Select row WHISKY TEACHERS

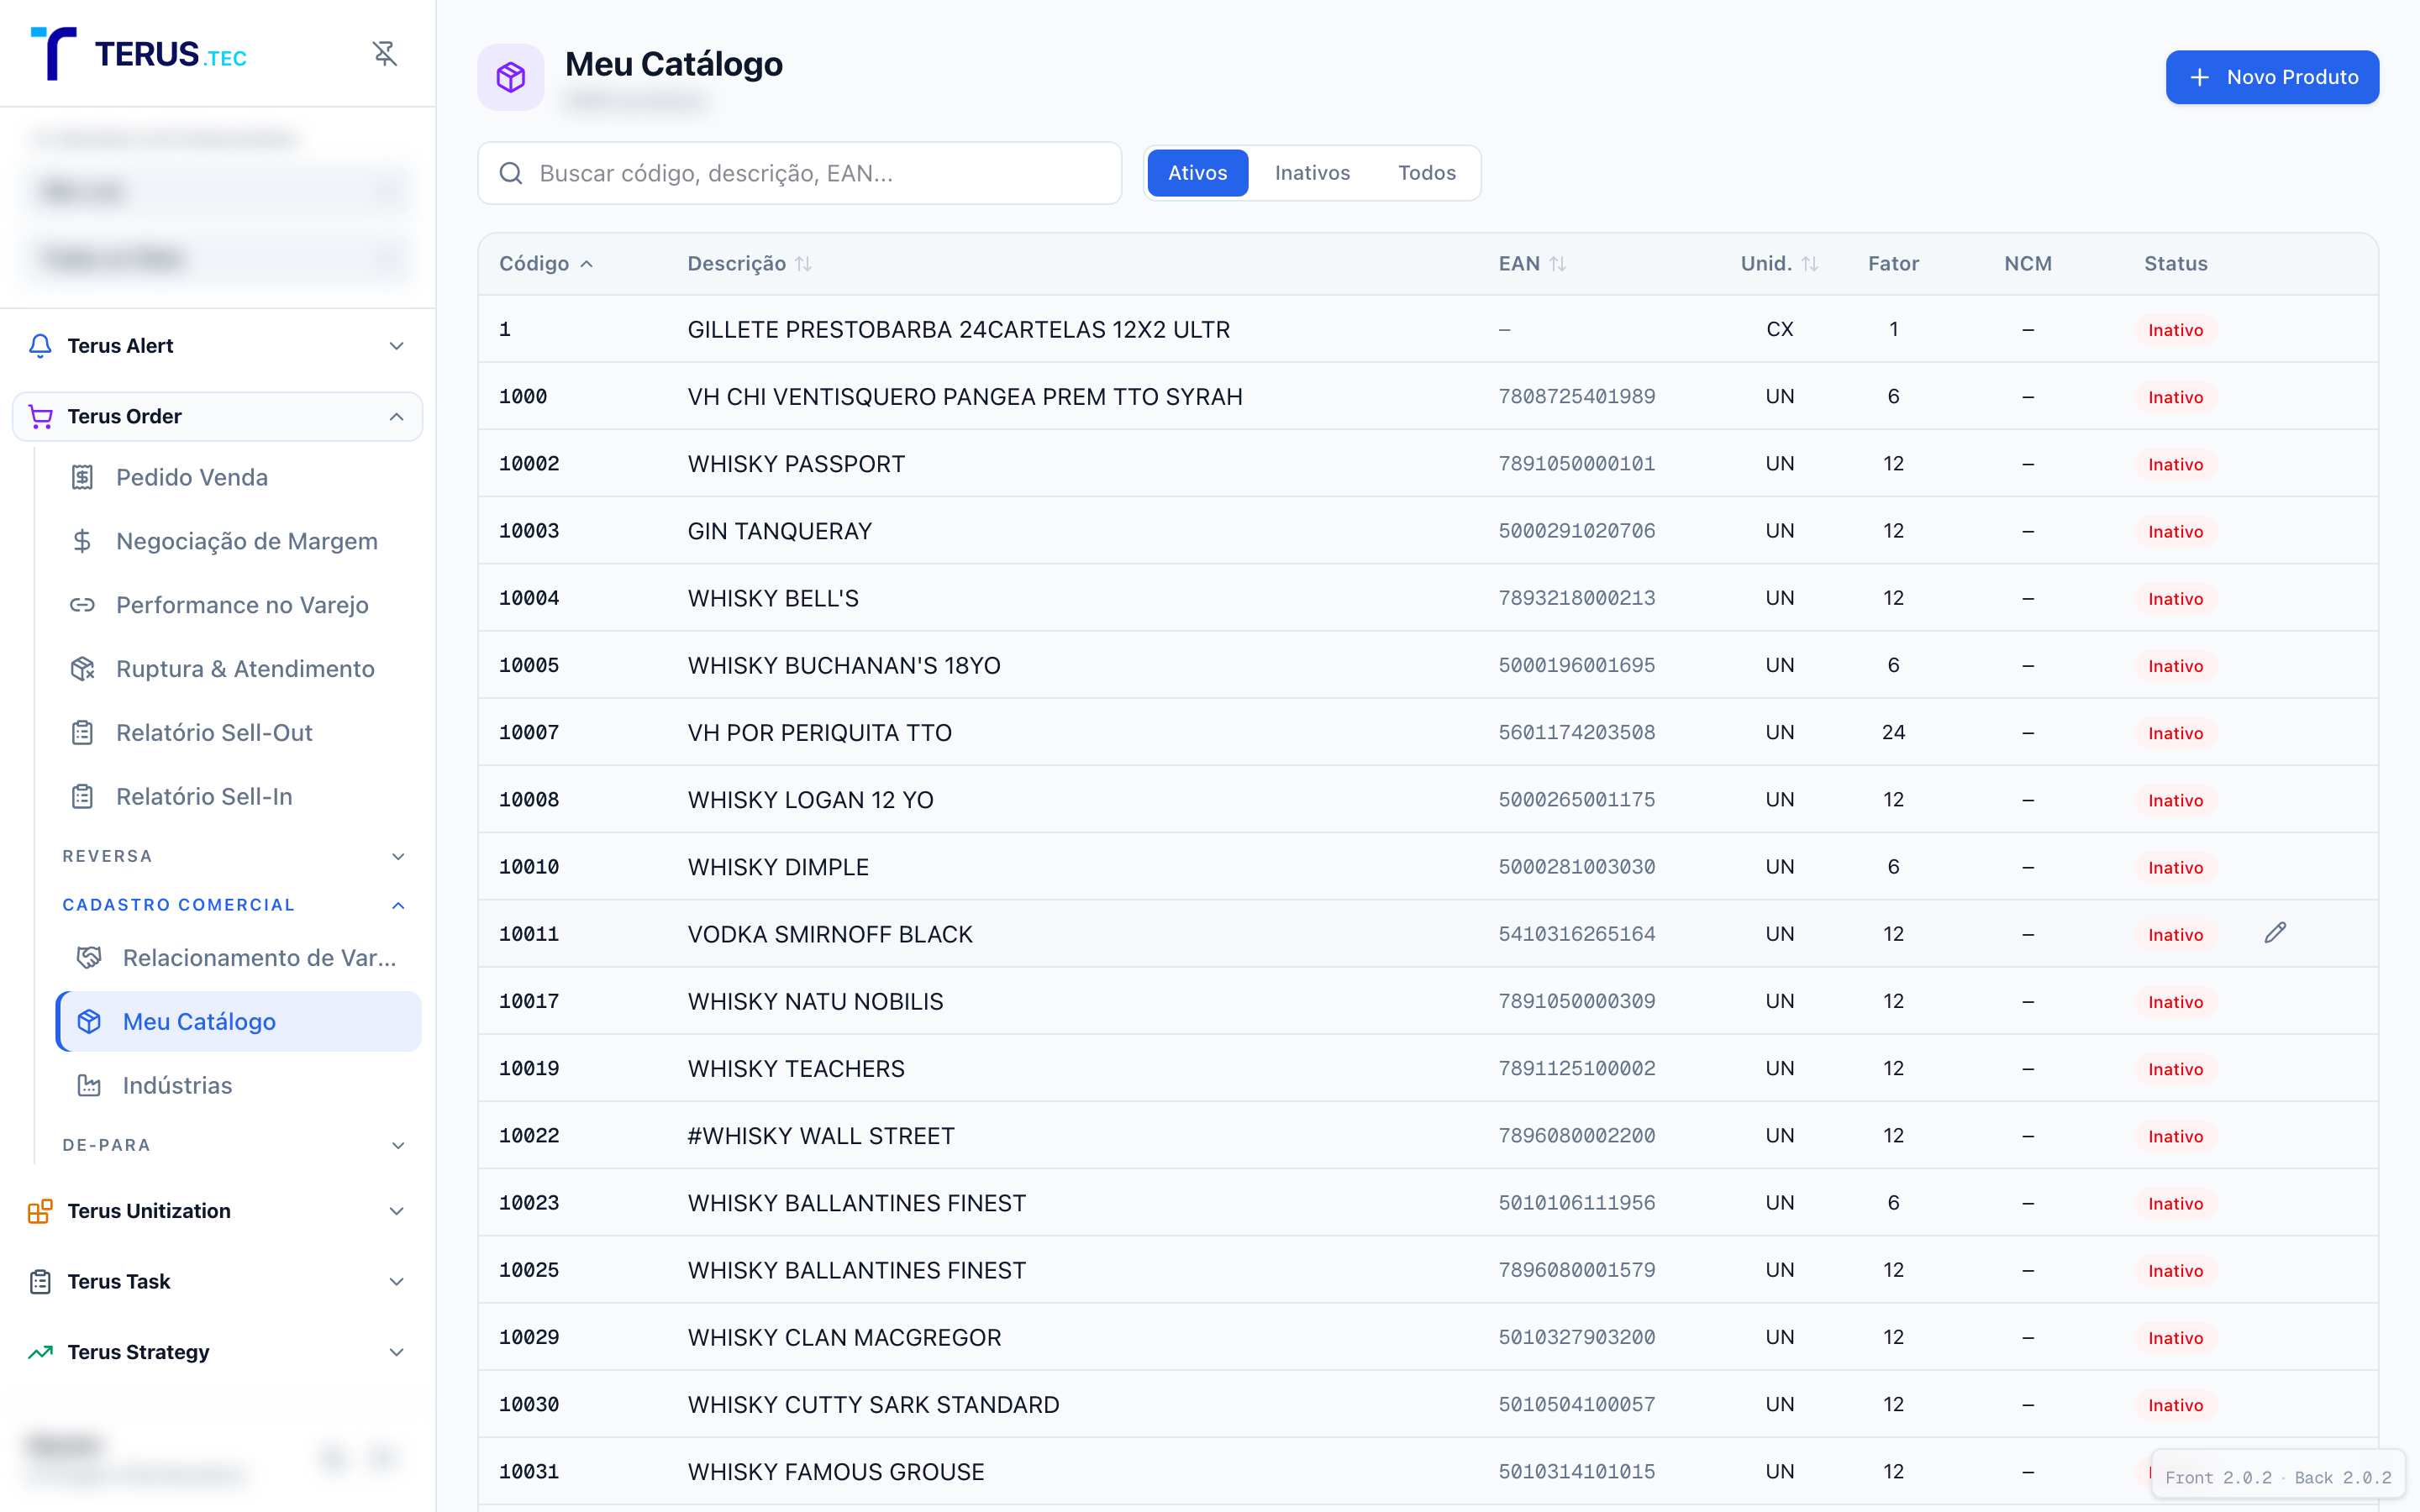[x=1428, y=1069]
